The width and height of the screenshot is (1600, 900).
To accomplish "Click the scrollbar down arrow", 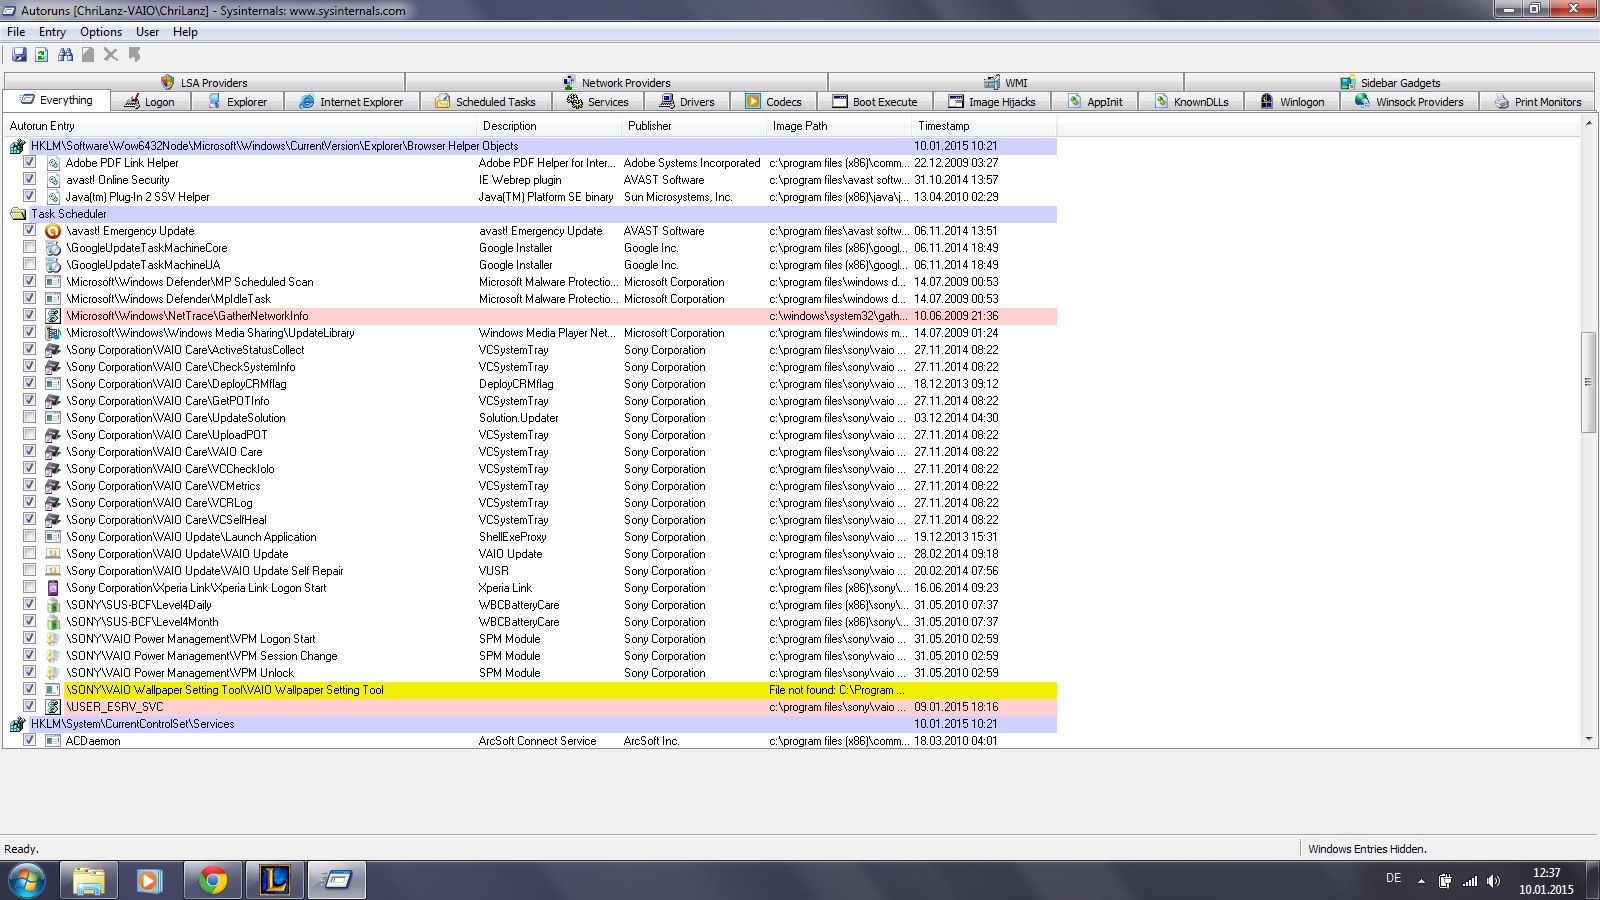I will (x=1588, y=739).
